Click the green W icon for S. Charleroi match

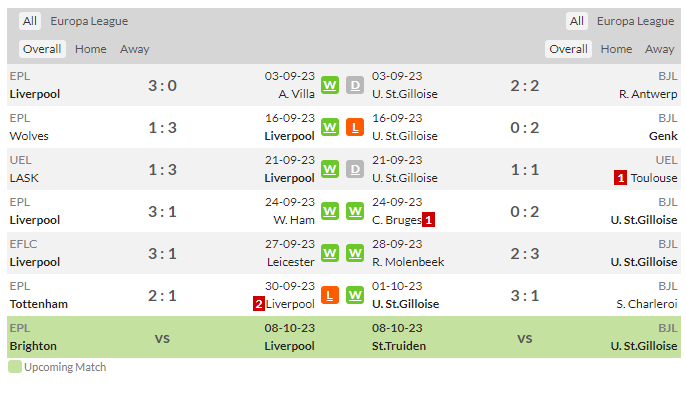click(x=355, y=295)
